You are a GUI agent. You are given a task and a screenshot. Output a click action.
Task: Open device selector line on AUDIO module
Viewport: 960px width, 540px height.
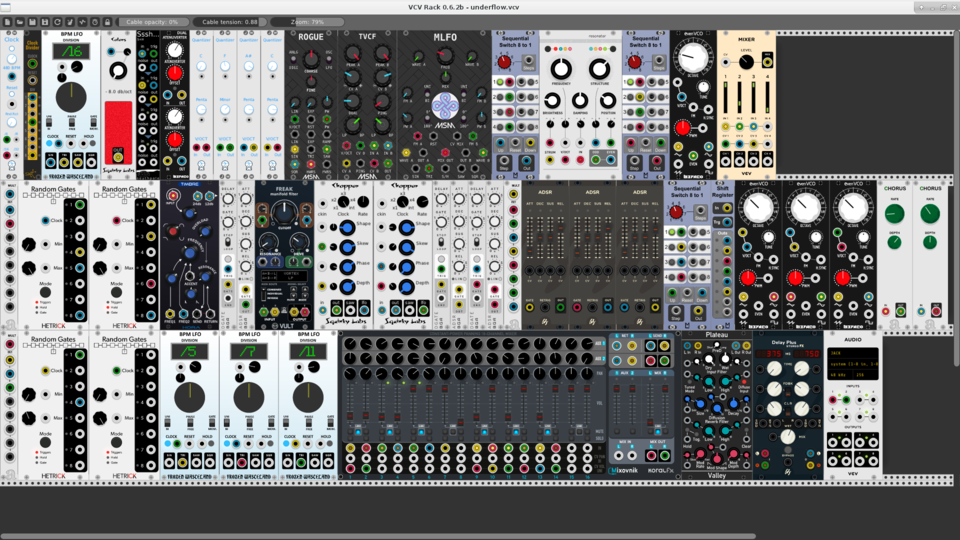click(853, 364)
